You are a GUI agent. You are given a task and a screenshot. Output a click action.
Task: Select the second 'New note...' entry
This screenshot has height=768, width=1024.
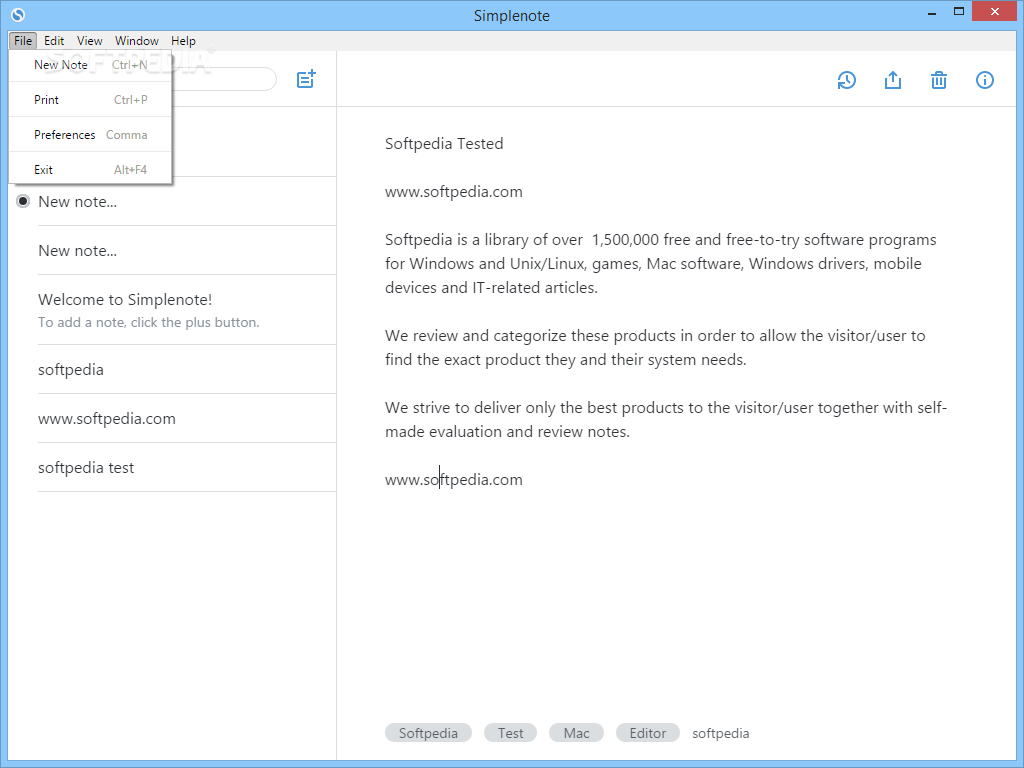pos(187,251)
